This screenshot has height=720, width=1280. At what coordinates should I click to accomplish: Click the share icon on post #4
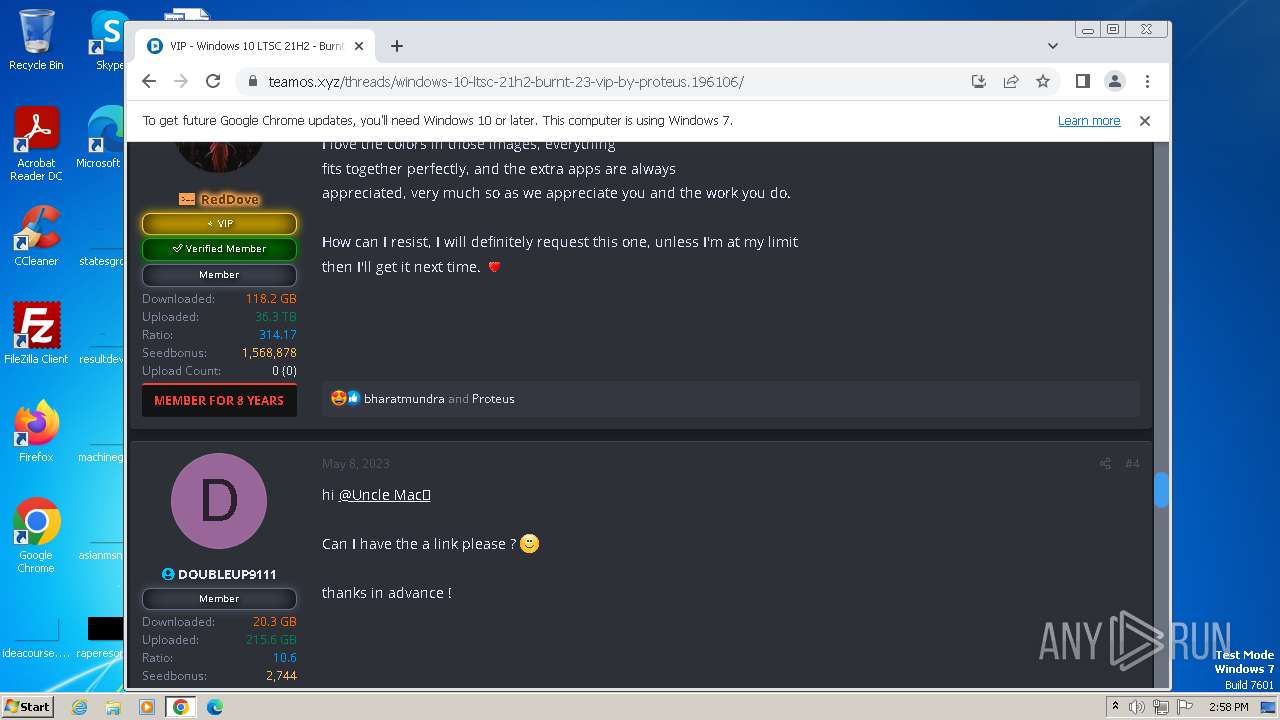coord(1105,464)
